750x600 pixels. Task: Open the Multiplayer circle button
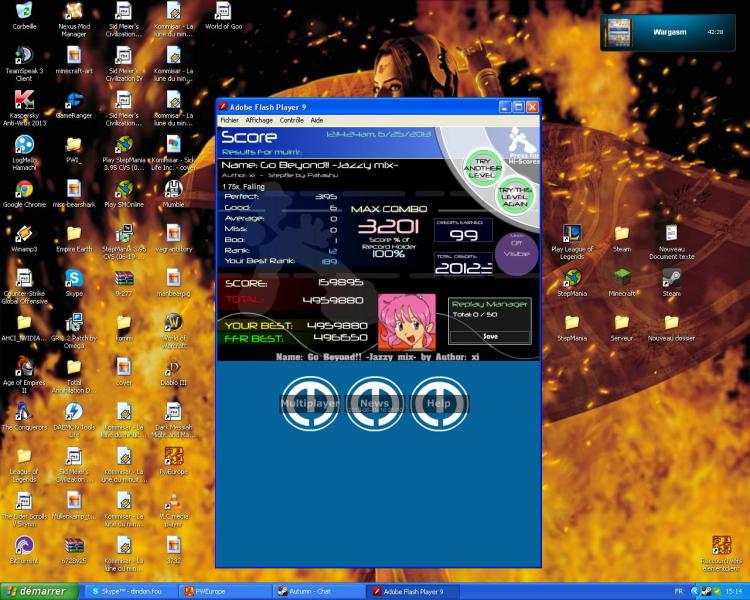[309, 403]
